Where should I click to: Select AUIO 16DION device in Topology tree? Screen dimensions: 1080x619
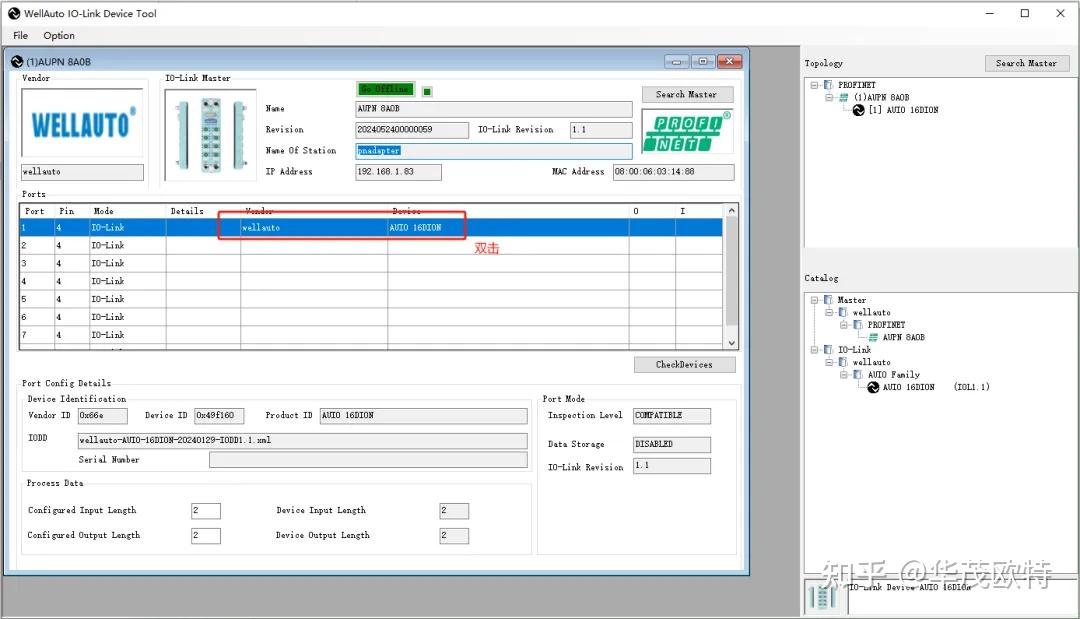[907, 109]
